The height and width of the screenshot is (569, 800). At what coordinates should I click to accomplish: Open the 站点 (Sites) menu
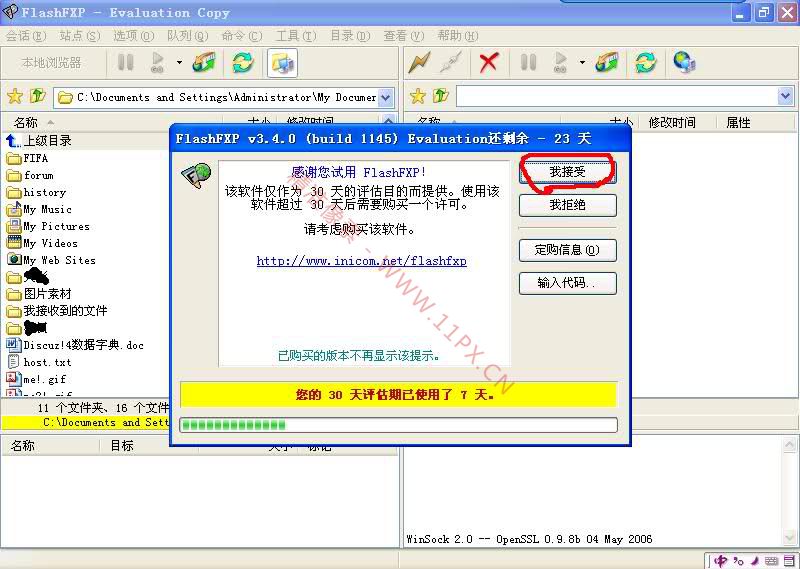click(x=80, y=36)
